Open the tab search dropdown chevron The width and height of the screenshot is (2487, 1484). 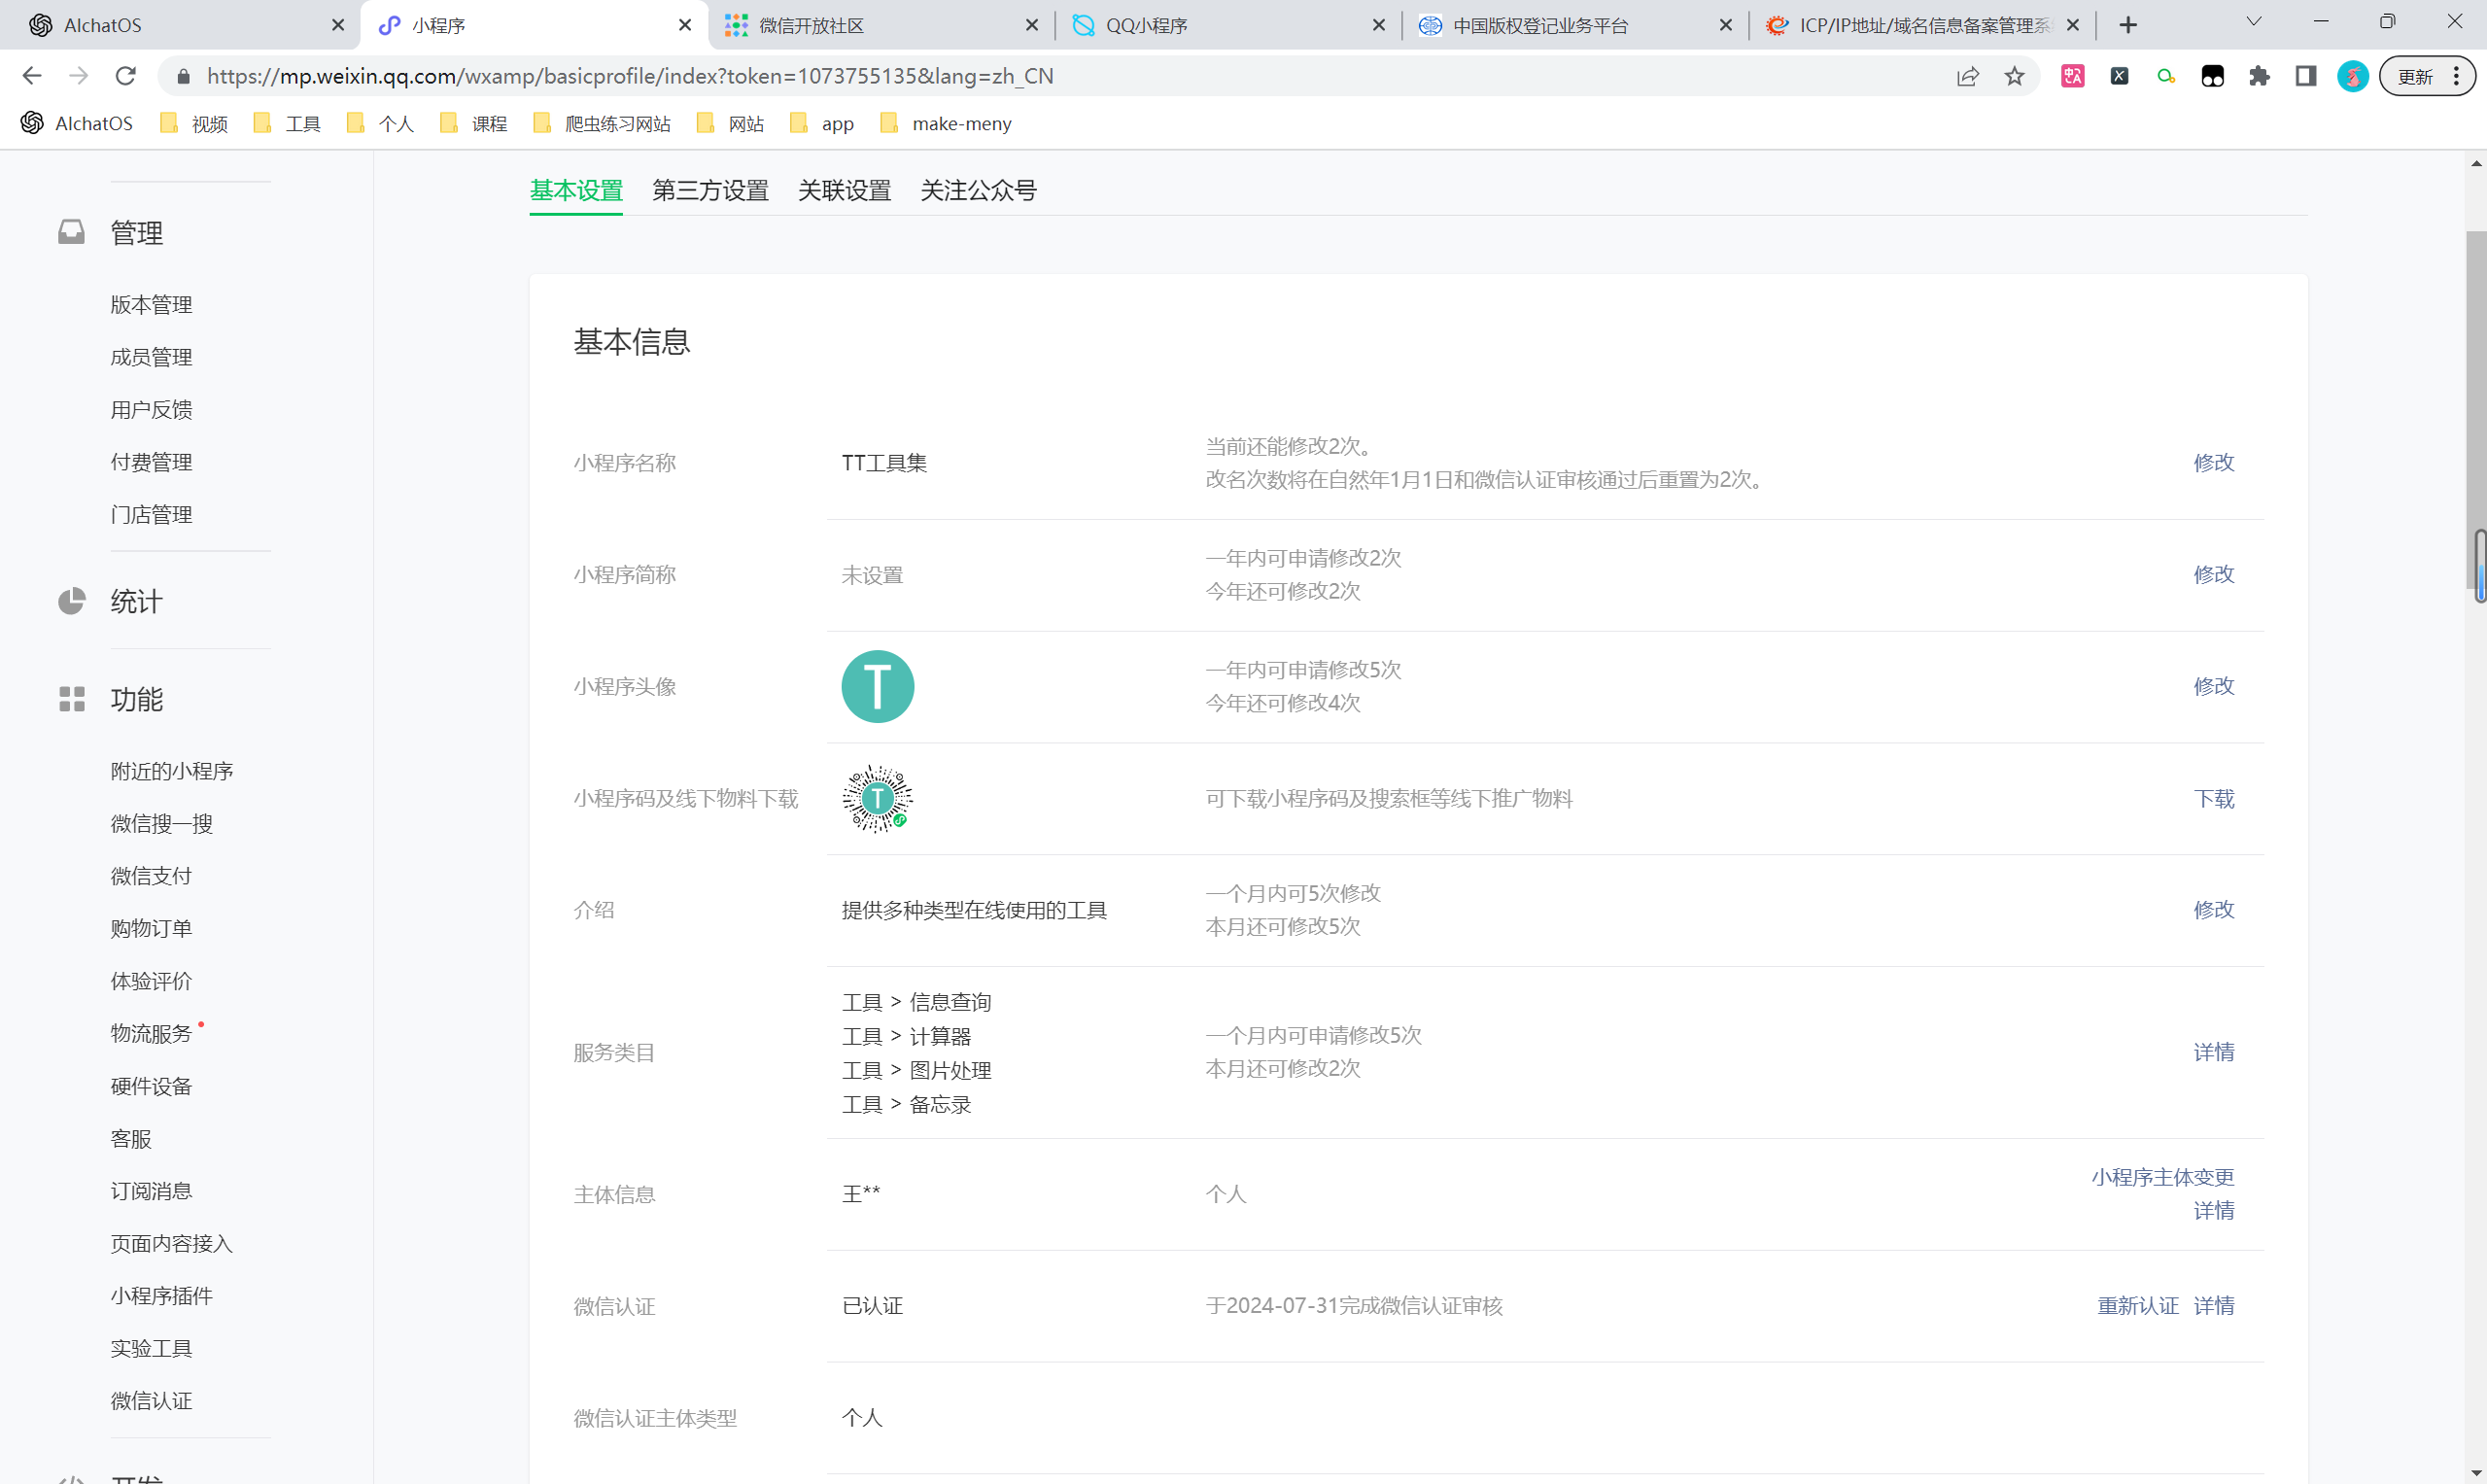(x=2253, y=22)
